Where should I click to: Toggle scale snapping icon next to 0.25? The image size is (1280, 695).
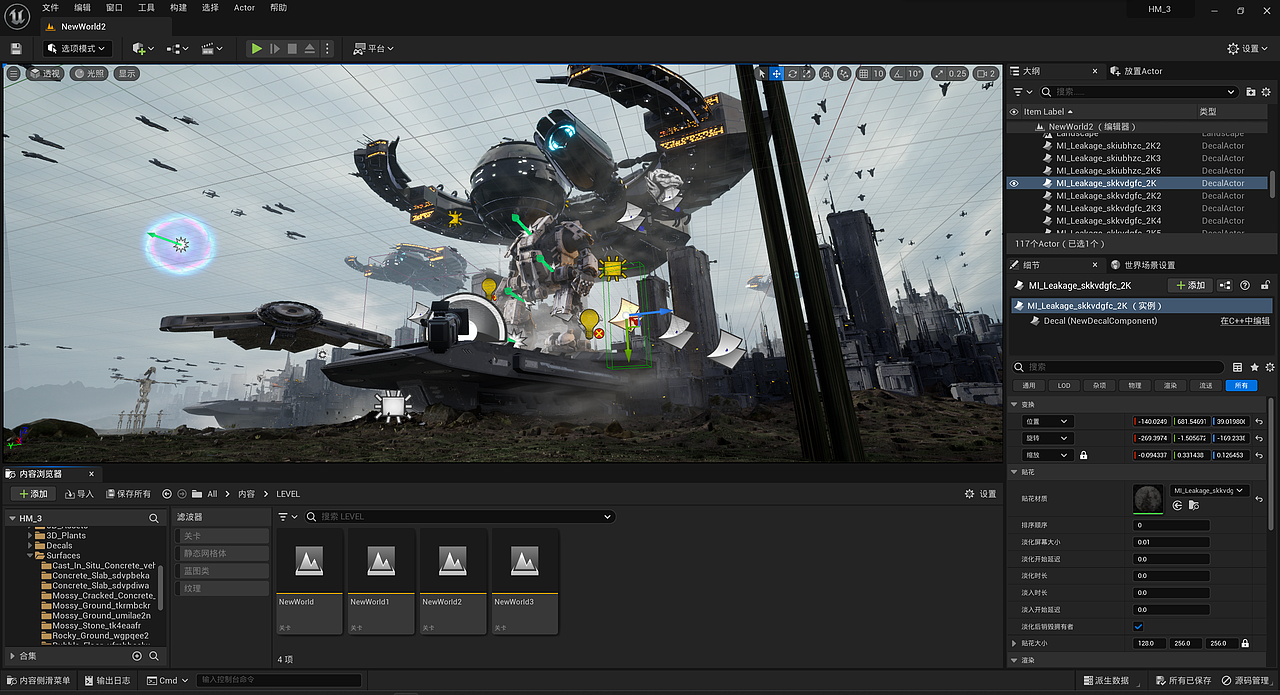940,73
